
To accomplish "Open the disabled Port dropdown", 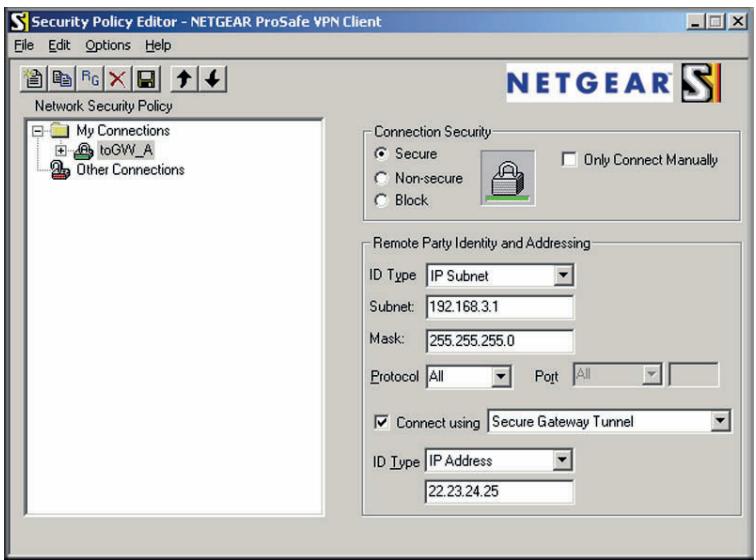I will pyautogui.click(x=651, y=374).
